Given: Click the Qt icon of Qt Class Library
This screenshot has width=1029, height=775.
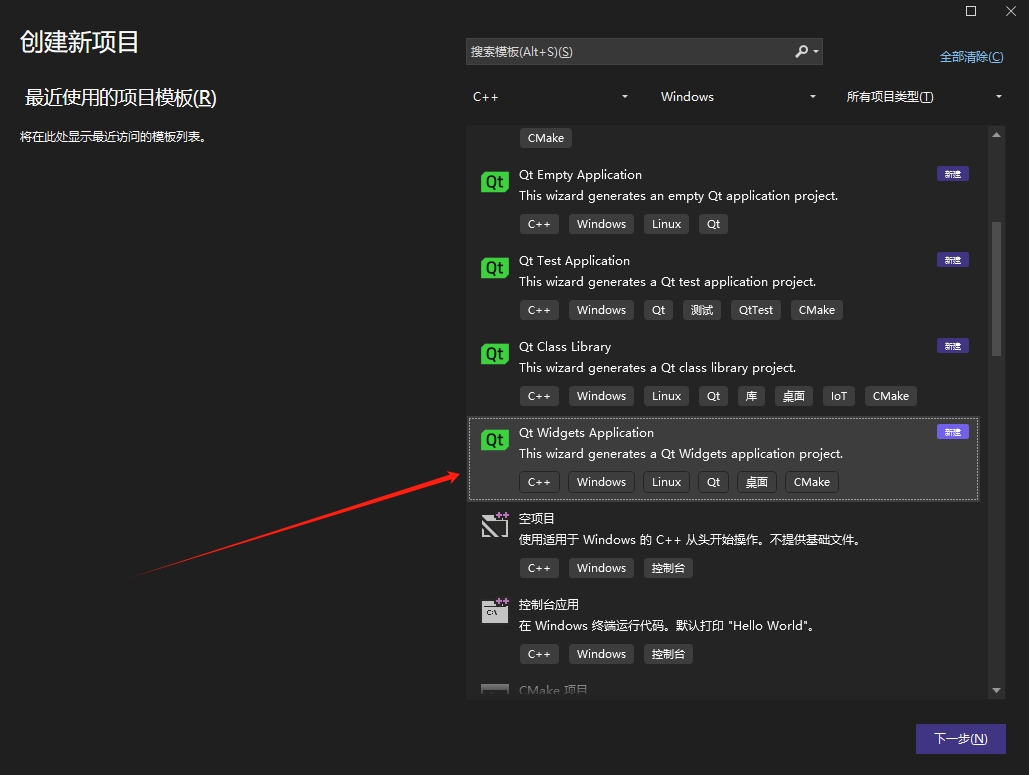Looking at the screenshot, I should (x=495, y=354).
